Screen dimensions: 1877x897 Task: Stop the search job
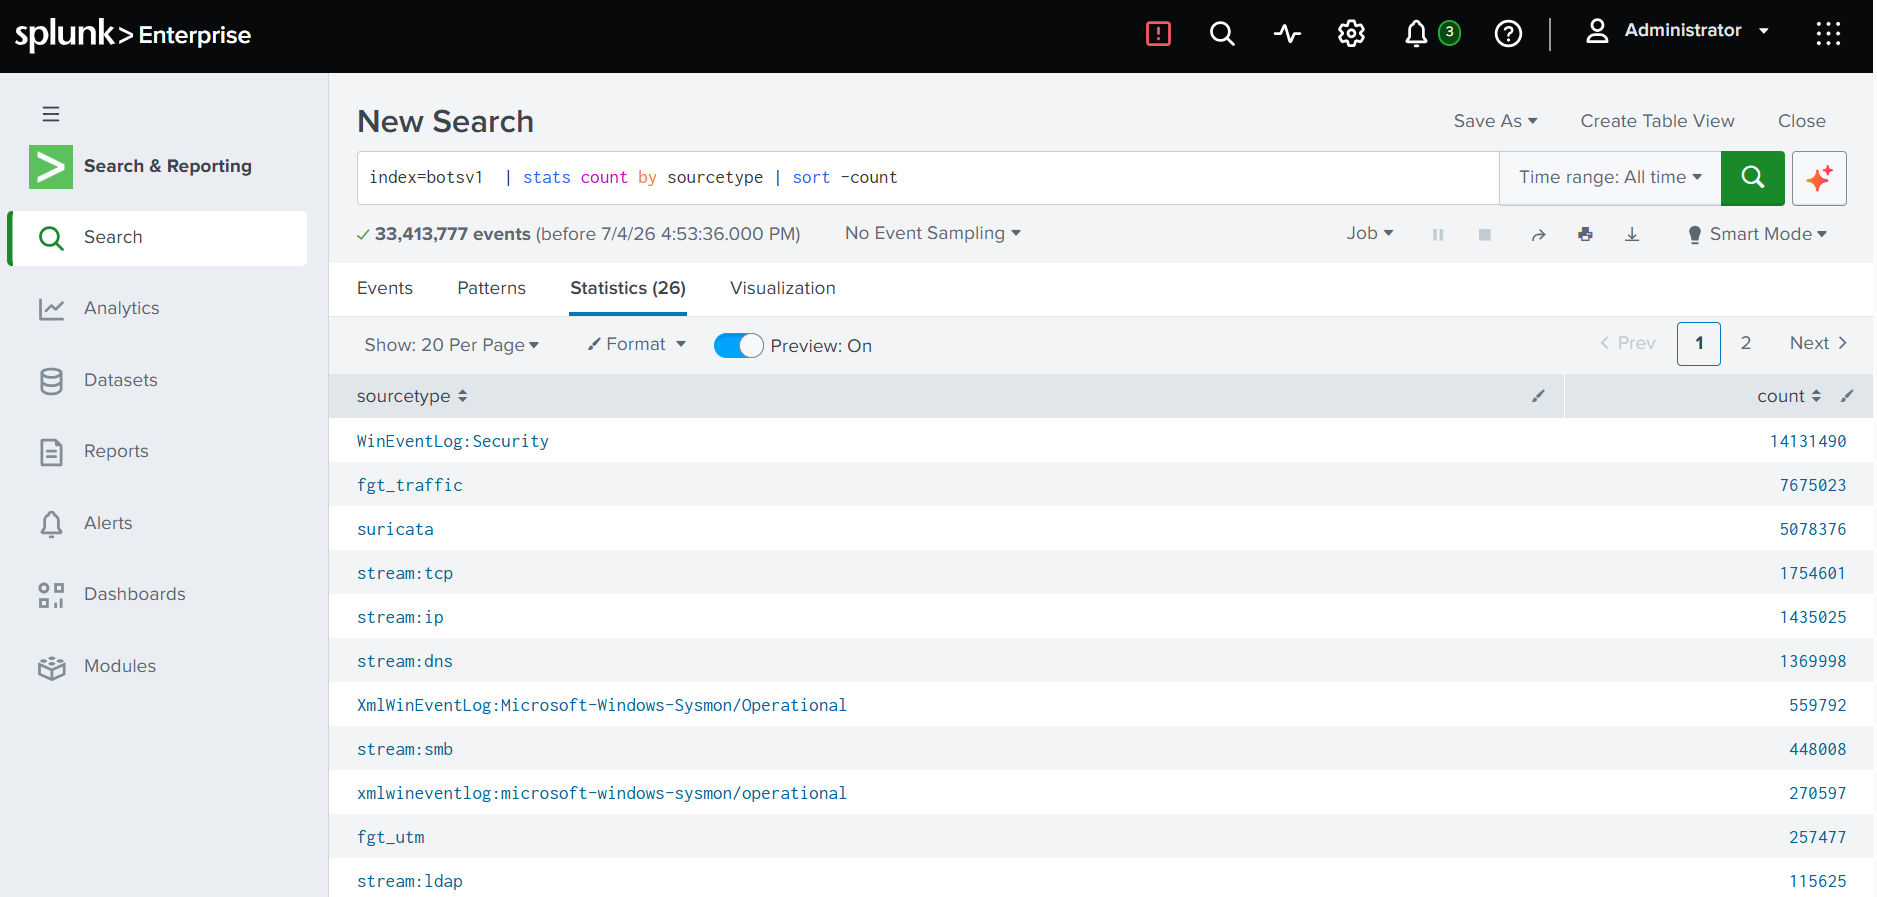[1485, 234]
